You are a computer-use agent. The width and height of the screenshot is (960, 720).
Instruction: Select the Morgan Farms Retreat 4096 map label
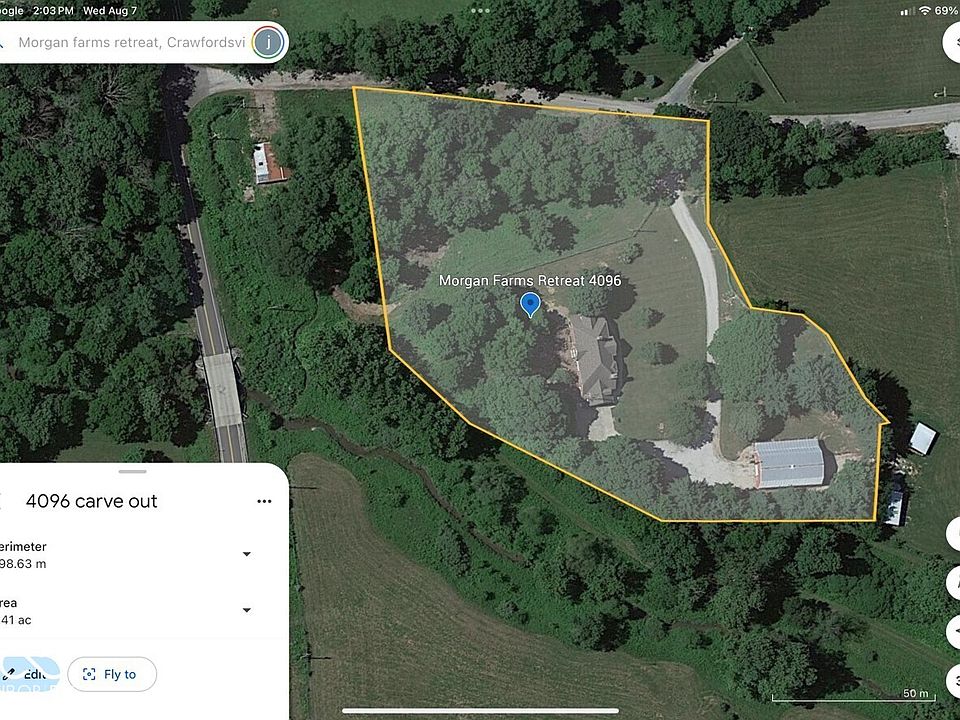click(x=530, y=280)
